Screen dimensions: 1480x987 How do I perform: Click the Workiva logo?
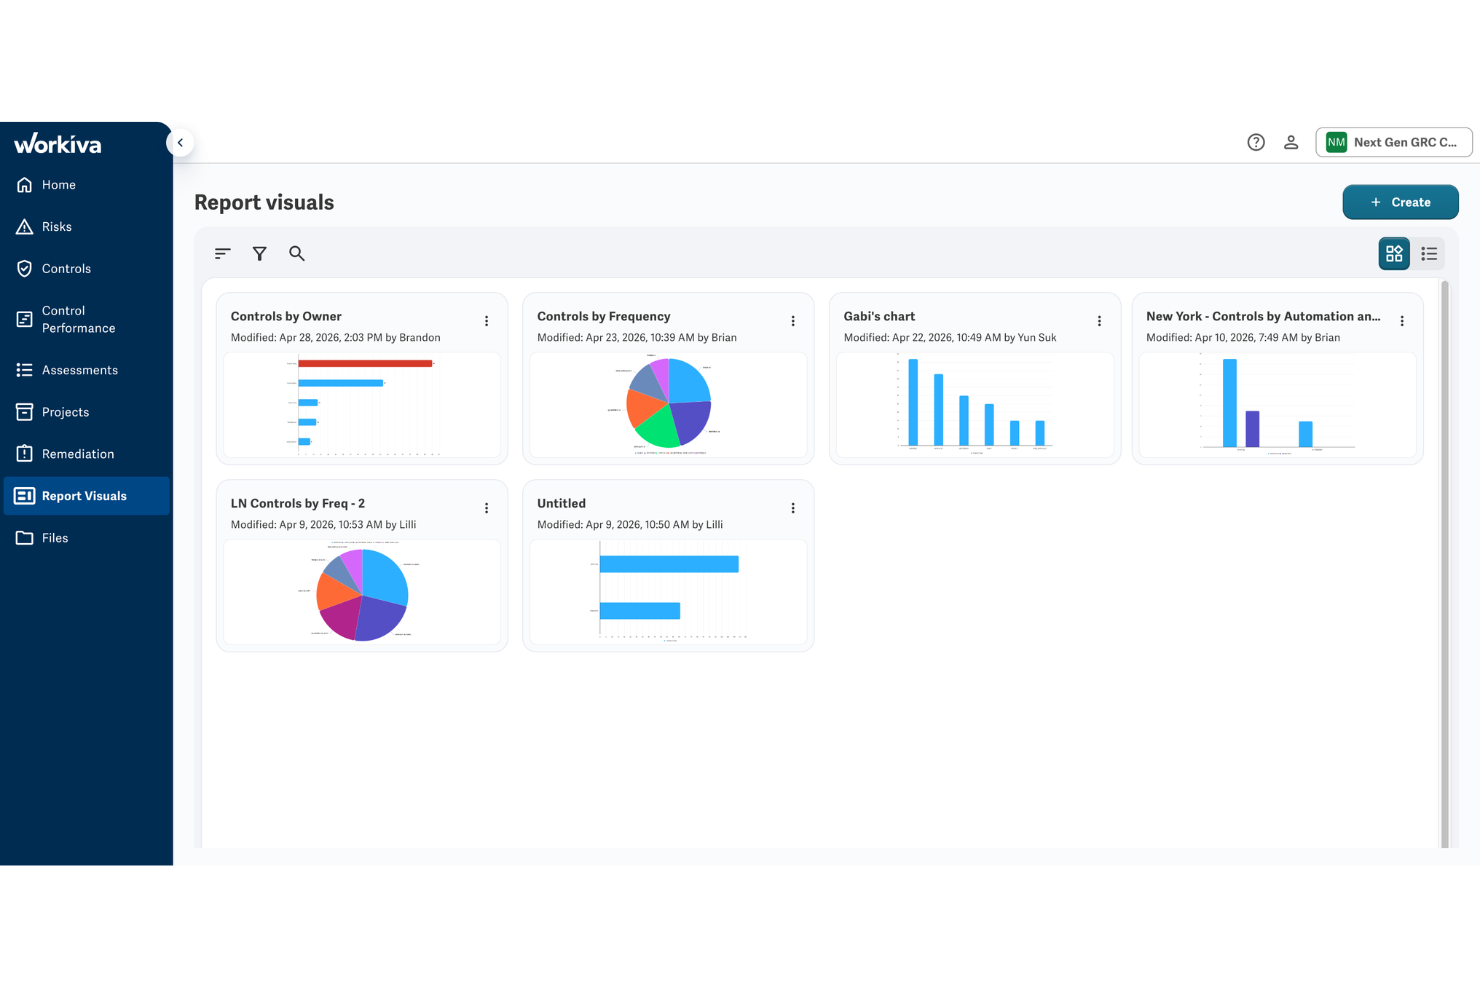[58, 144]
